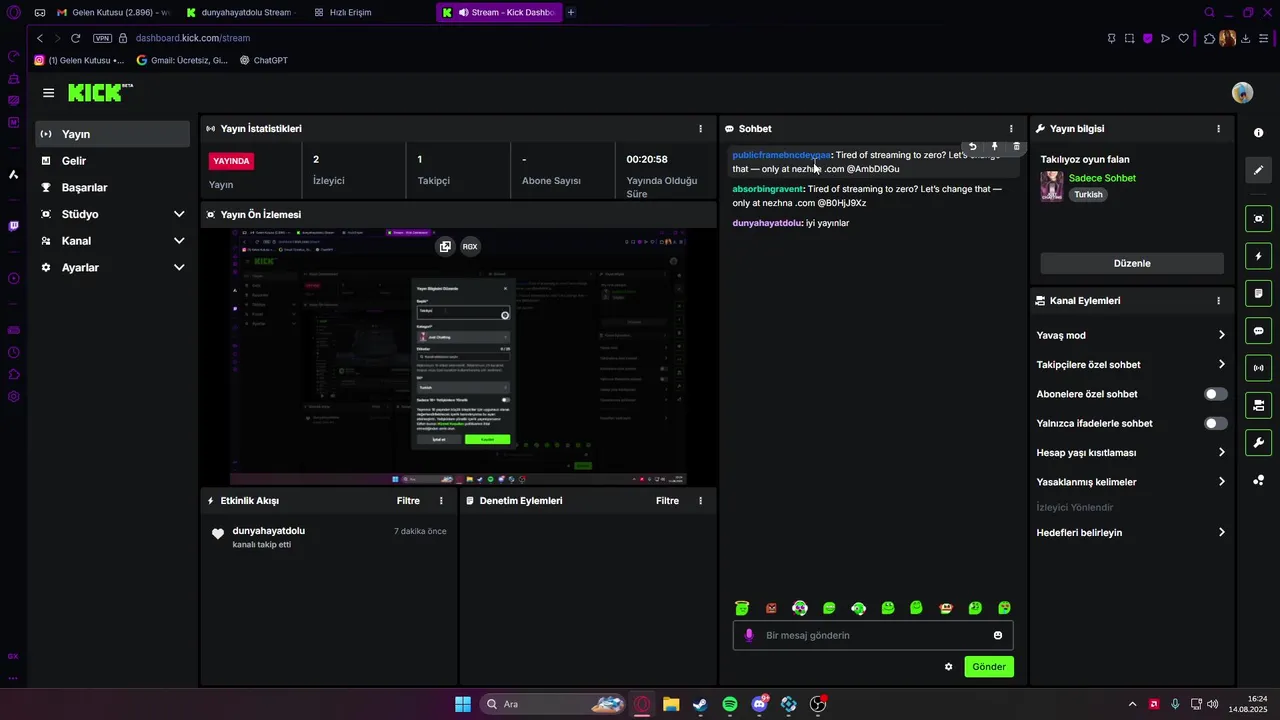Click the absorbingravent username in chat
Screen dimensions: 1280x720
[767, 189]
